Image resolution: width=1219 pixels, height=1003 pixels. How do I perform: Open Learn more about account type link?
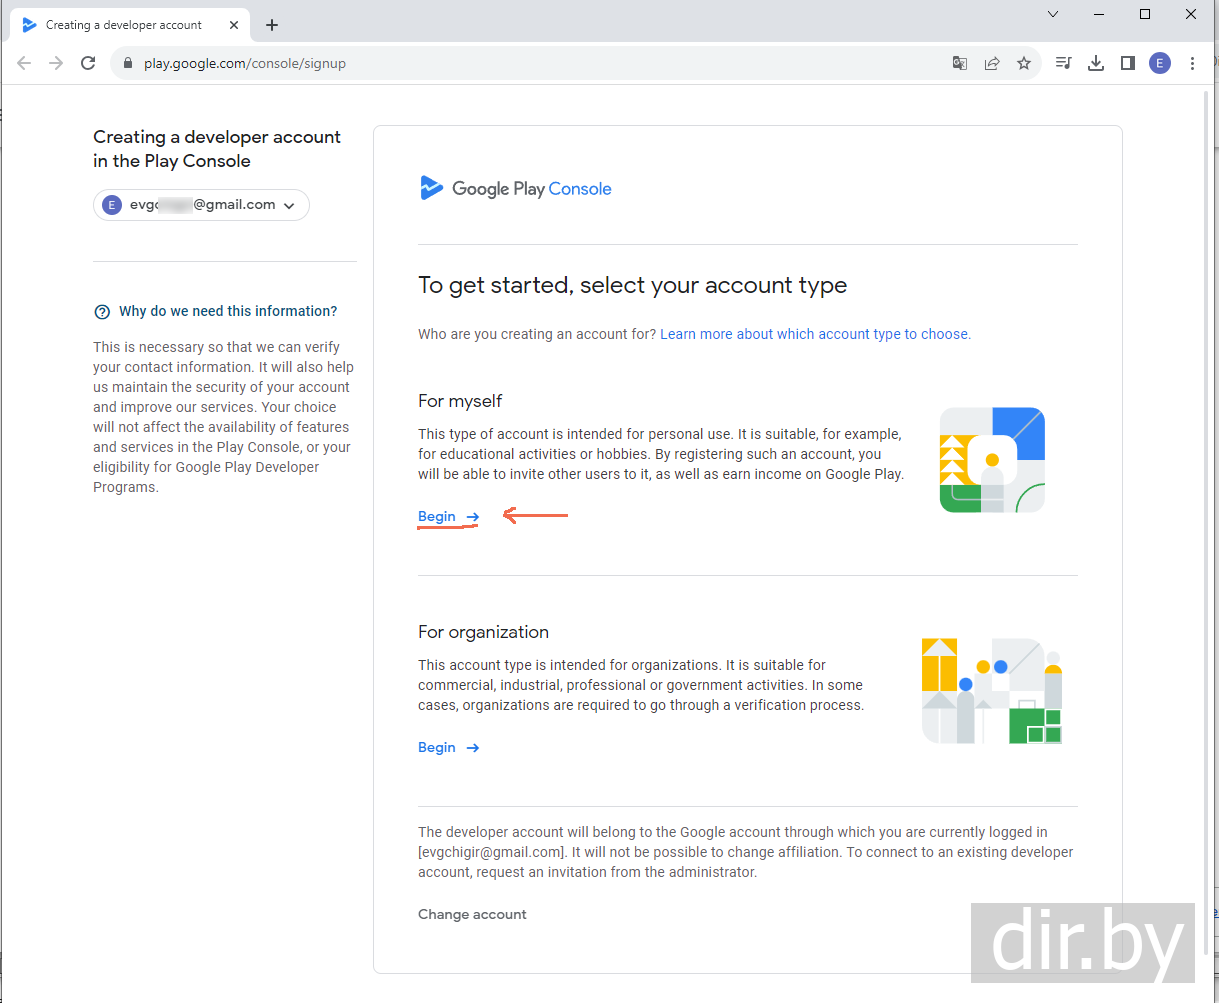click(x=815, y=334)
